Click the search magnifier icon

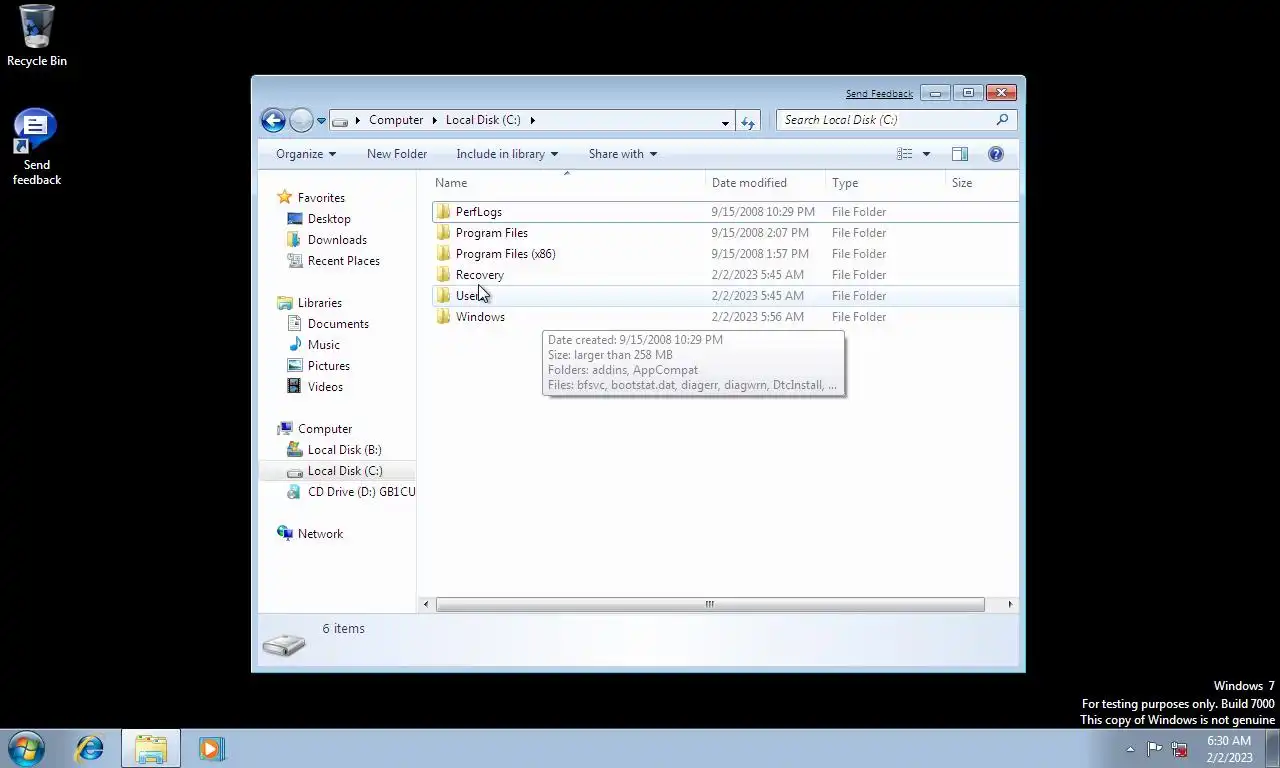(1002, 120)
